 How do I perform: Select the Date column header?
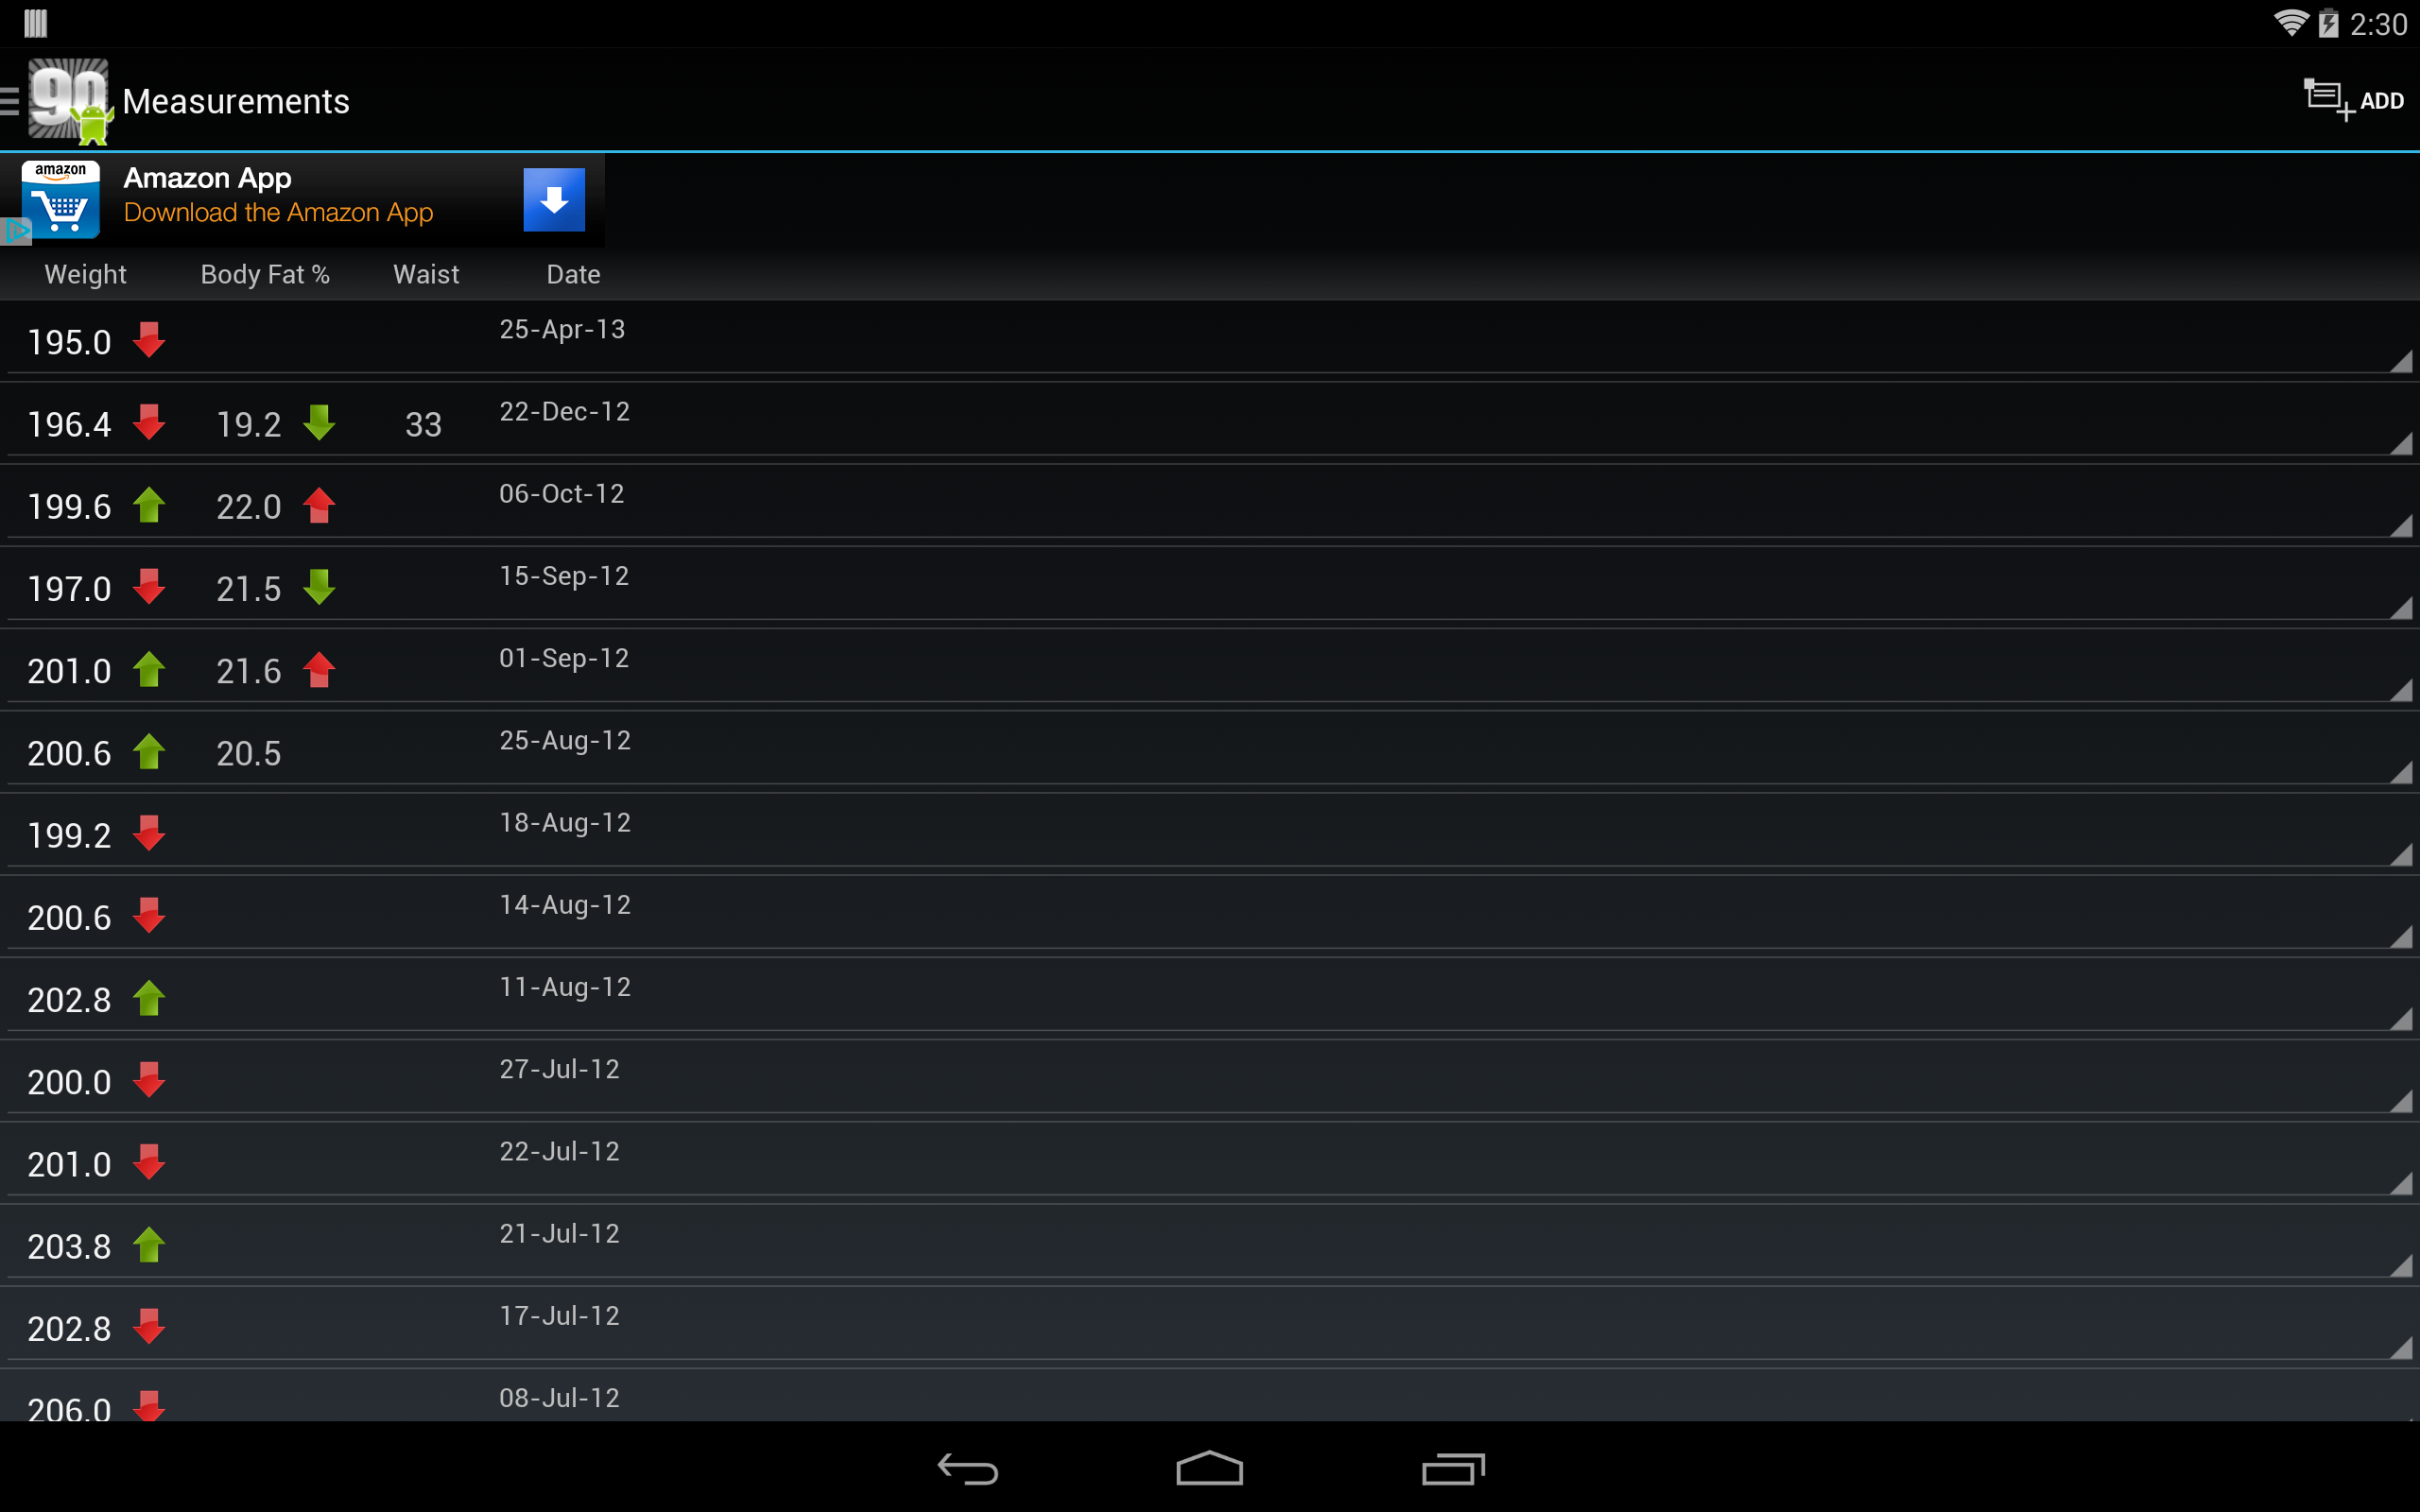tap(573, 274)
